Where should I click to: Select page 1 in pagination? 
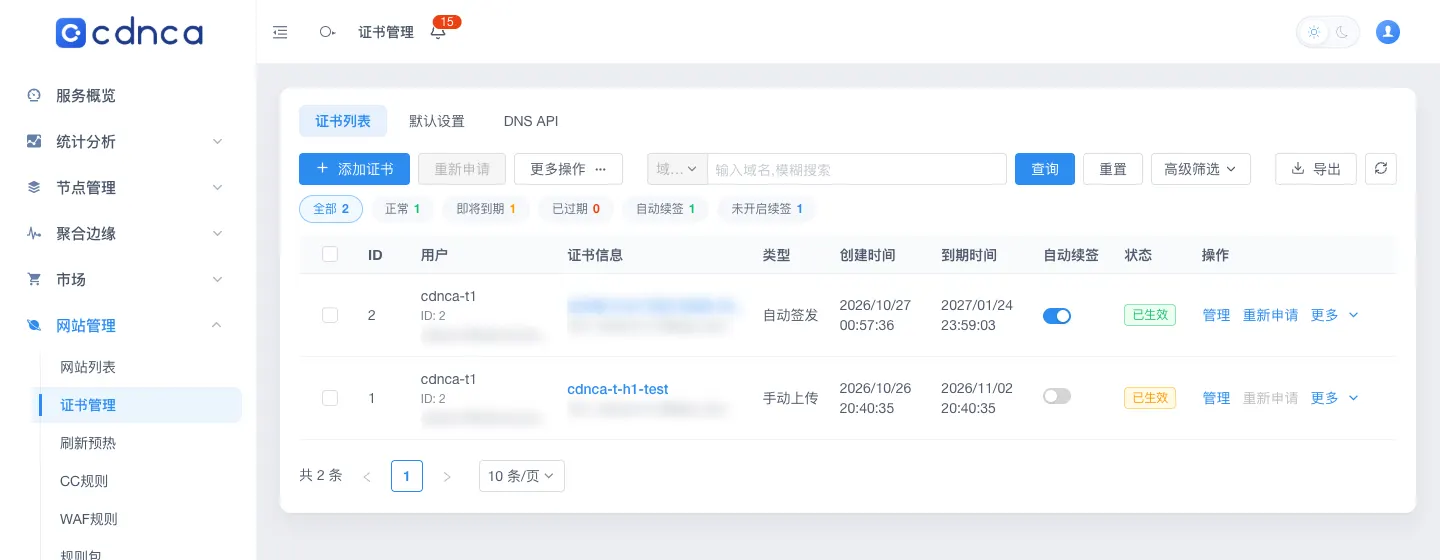pyautogui.click(x=407, y=476)
